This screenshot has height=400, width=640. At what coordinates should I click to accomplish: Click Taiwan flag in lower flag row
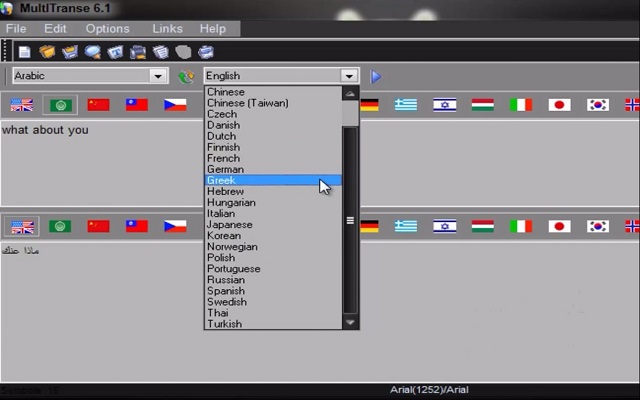137,226
